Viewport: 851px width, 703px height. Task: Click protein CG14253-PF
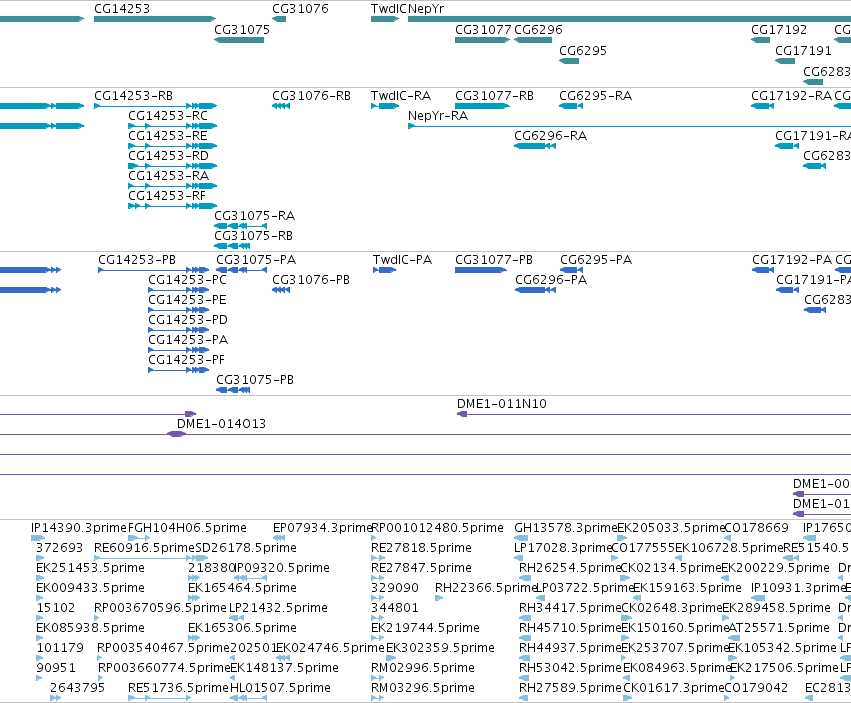click(186, 360)
